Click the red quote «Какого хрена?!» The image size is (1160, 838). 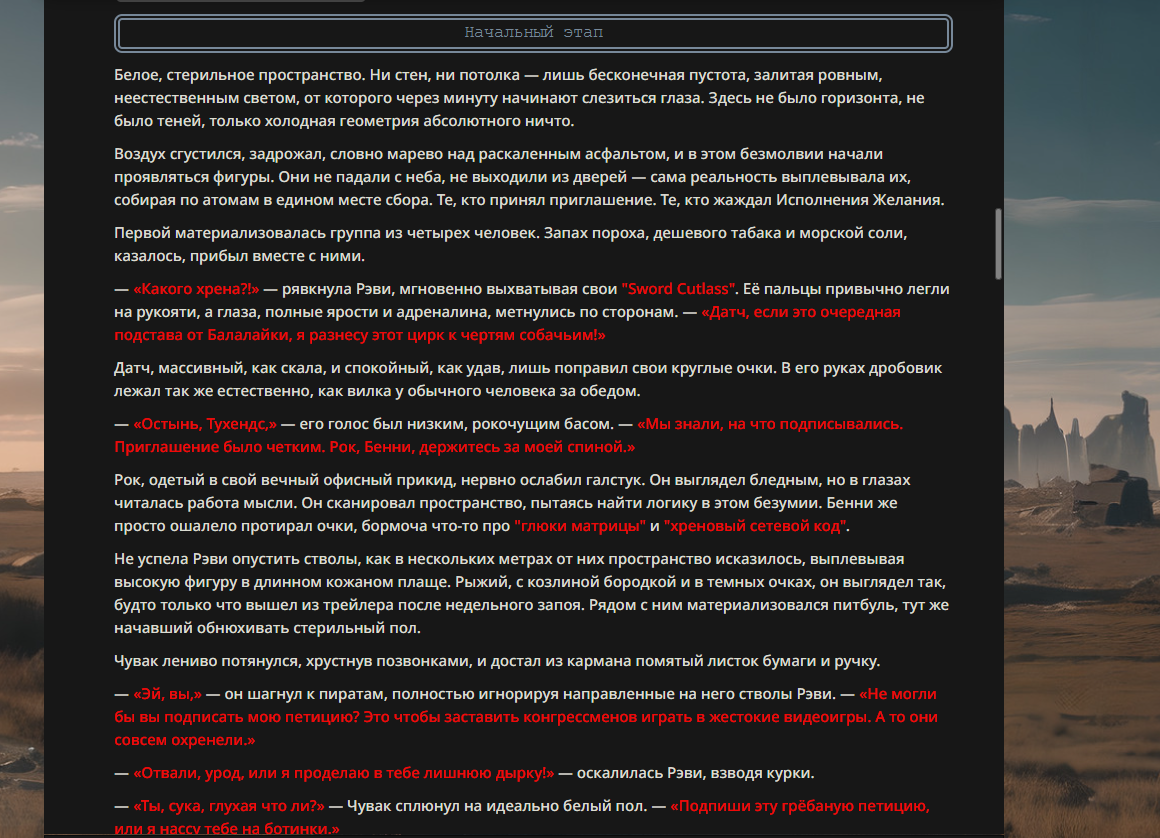point(196,289)
